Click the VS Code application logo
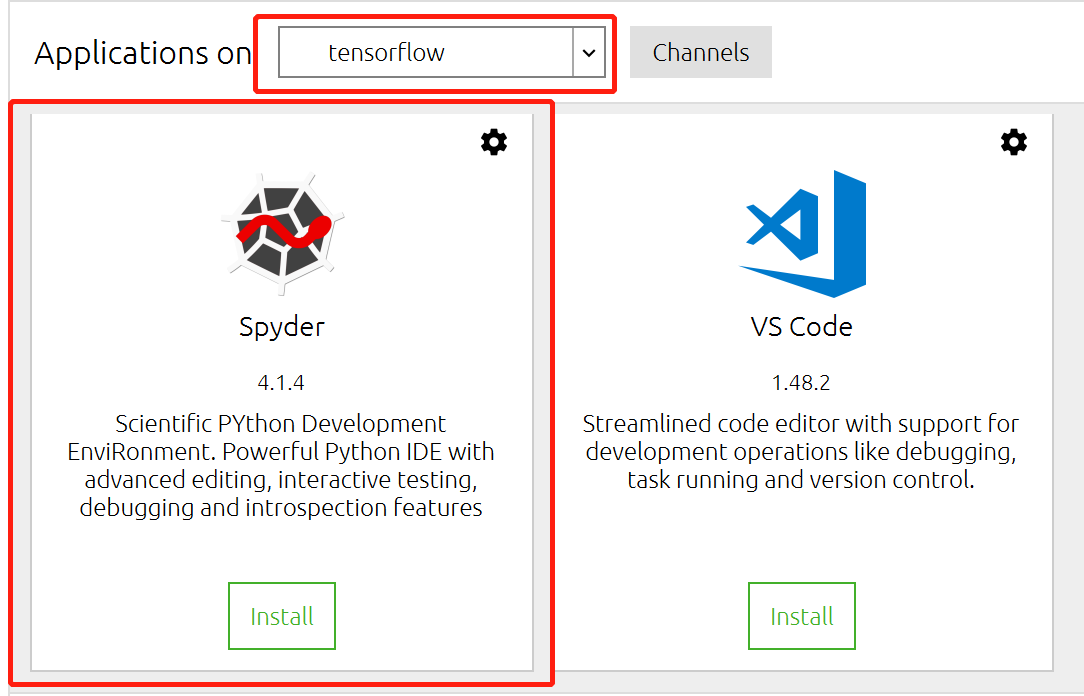The image size is (1084, 696). coord(803,234)
